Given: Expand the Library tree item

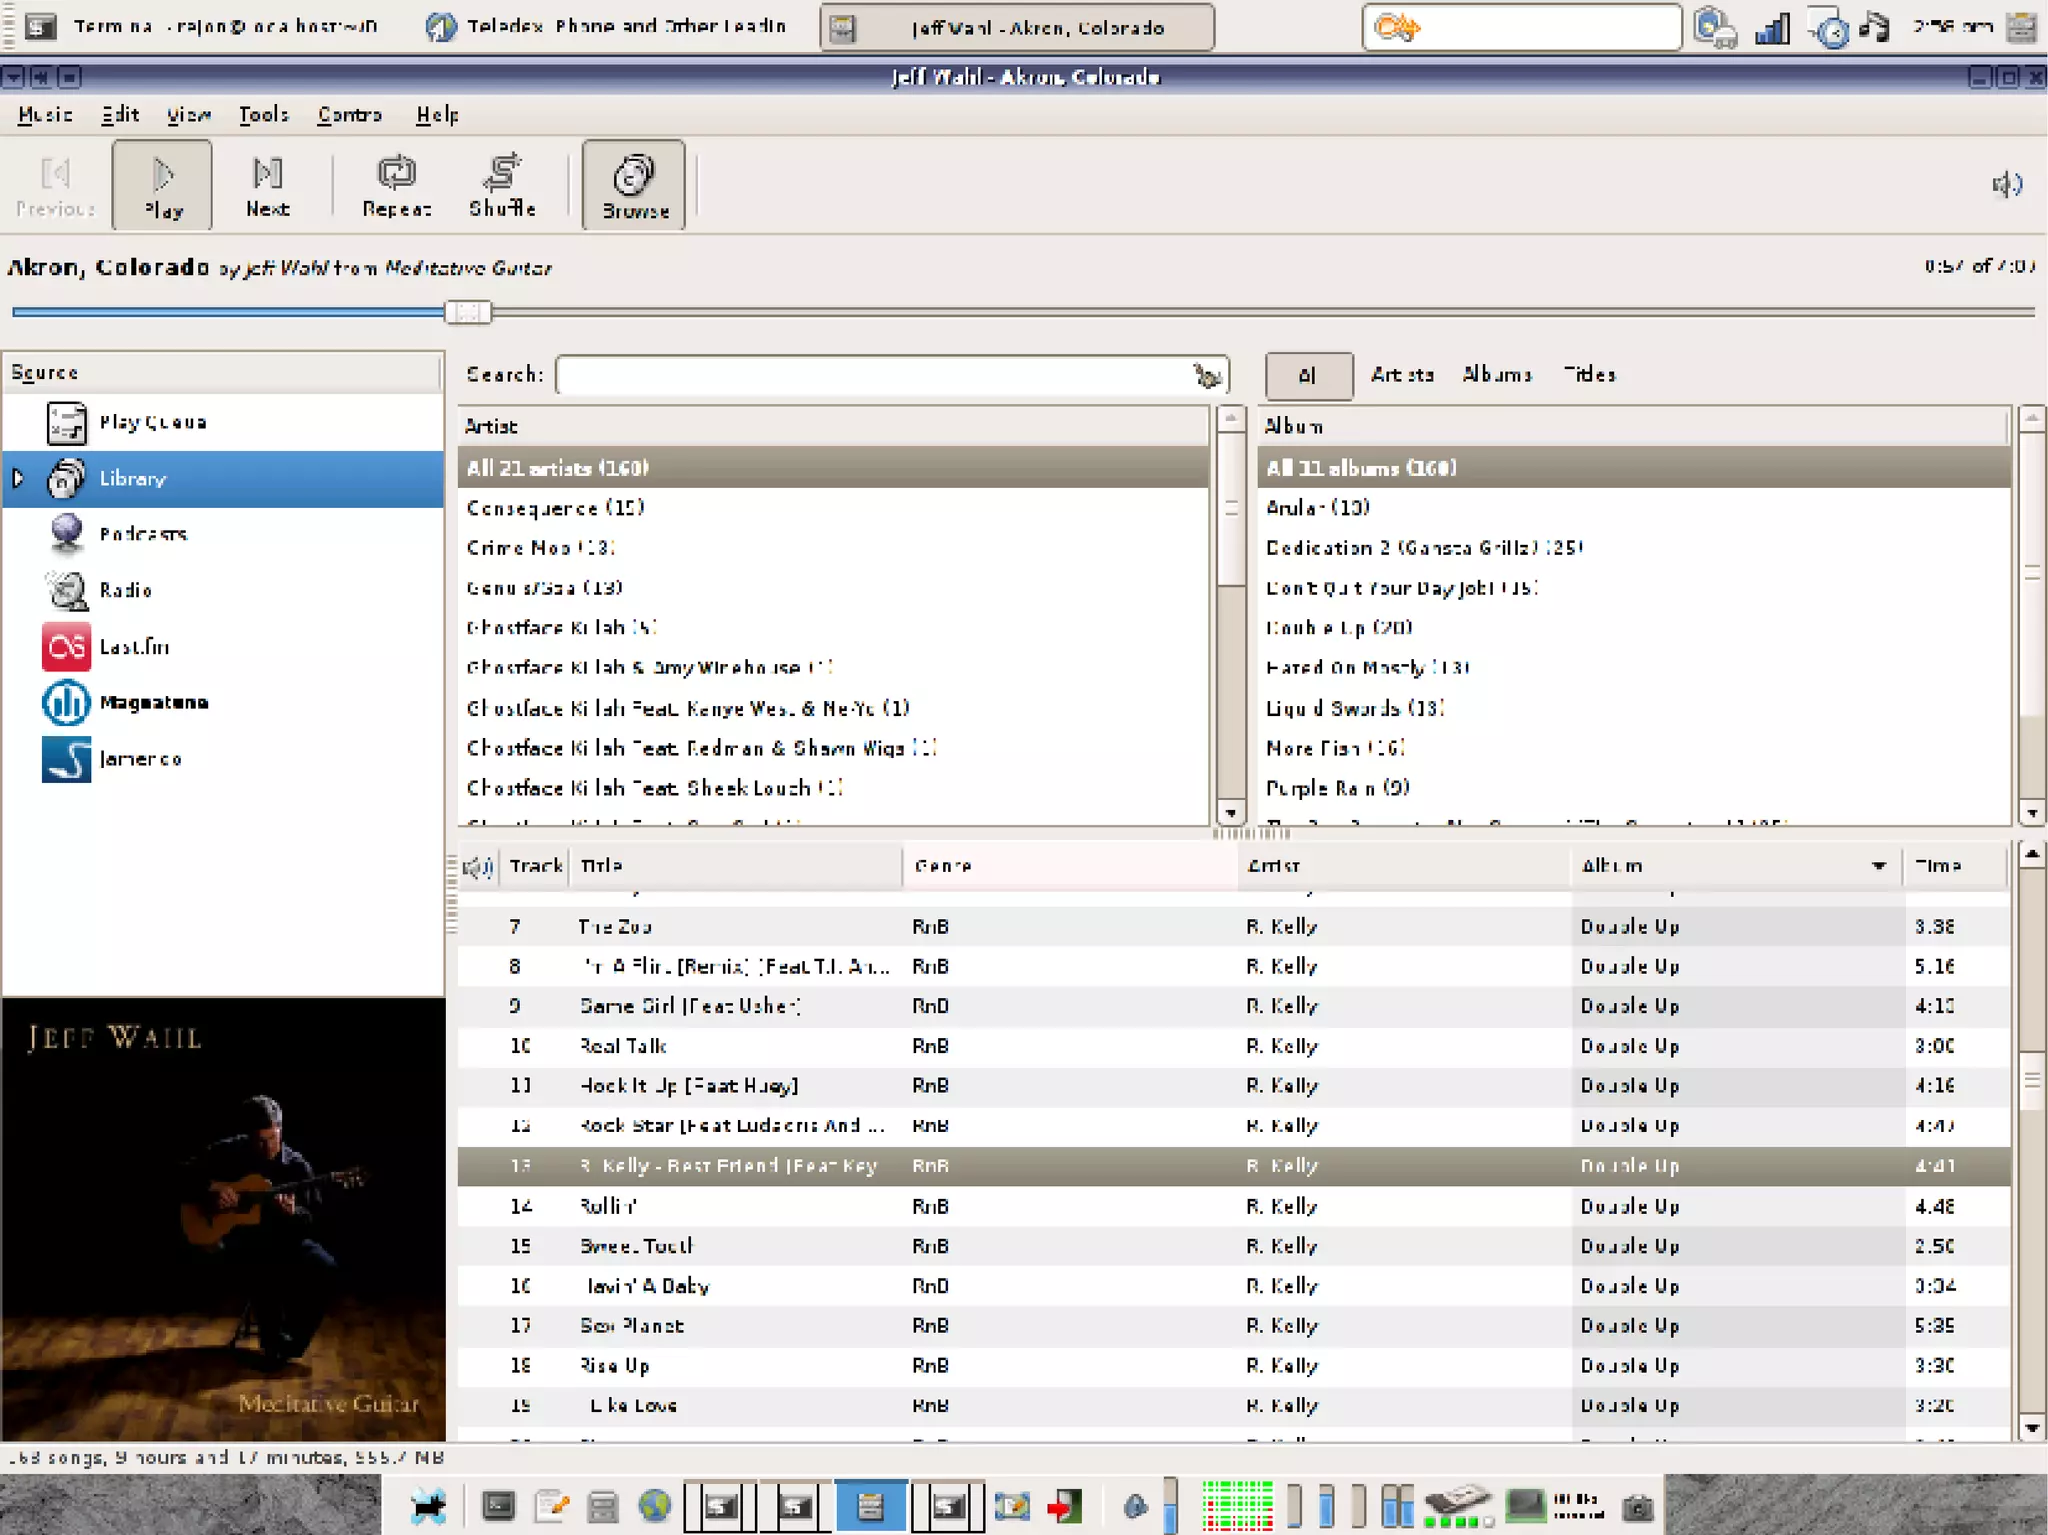Looking at the screenshot, I should tap(18, 478).
